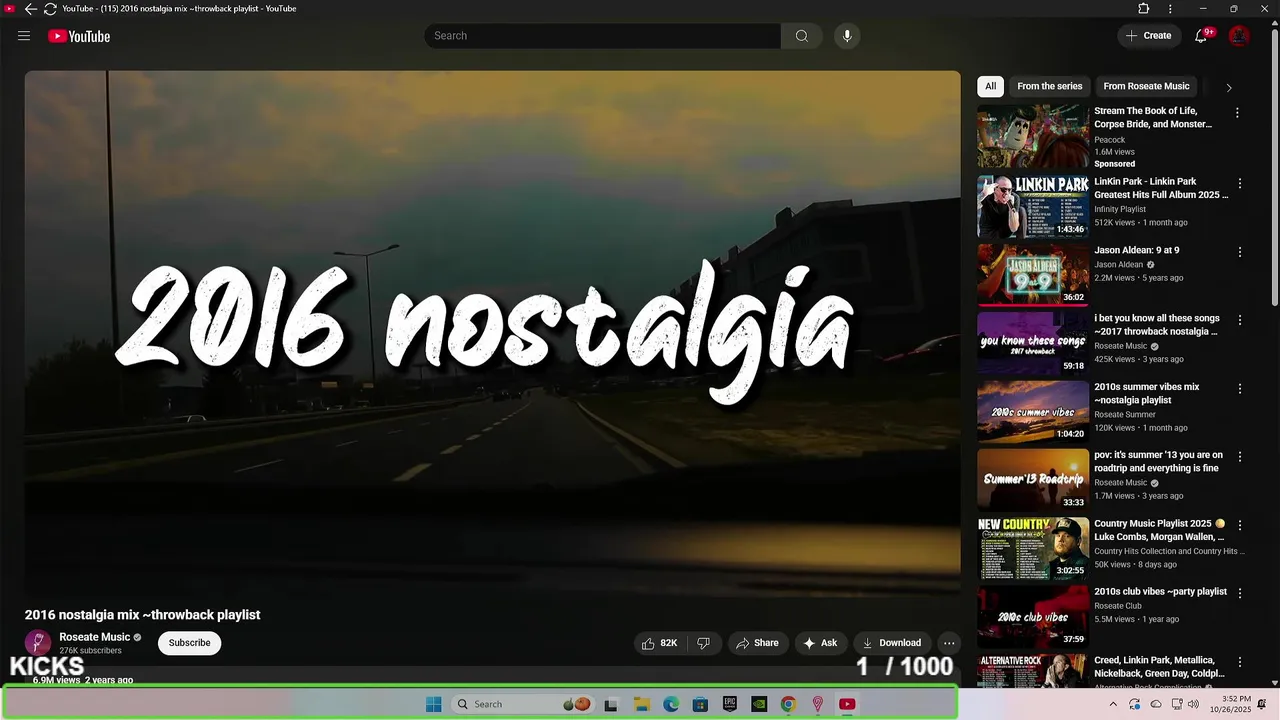
Task: Open options for sponsored Peacock ad
Action: click(1237, 113)
